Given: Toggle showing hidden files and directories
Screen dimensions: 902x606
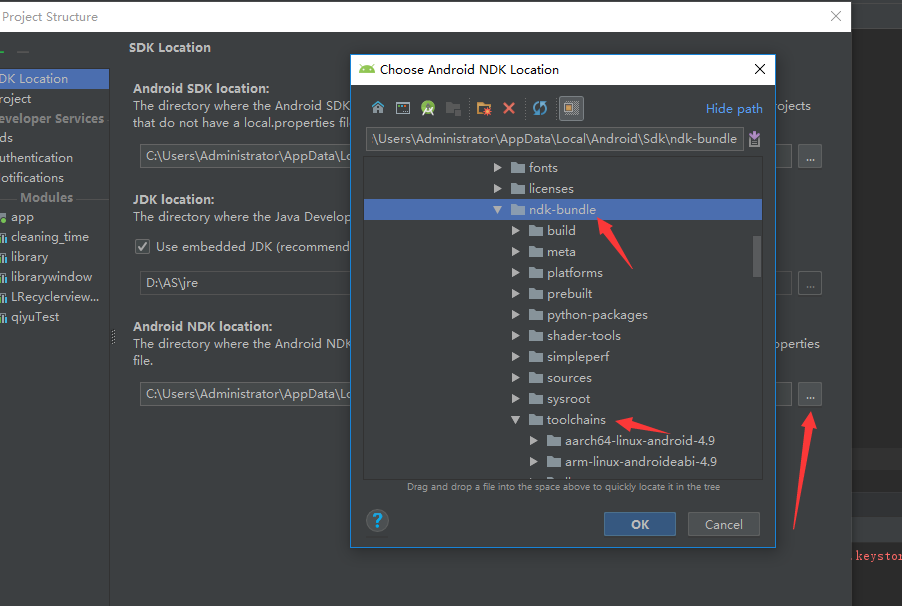Looking at the screenshot, I should point(570,107).
